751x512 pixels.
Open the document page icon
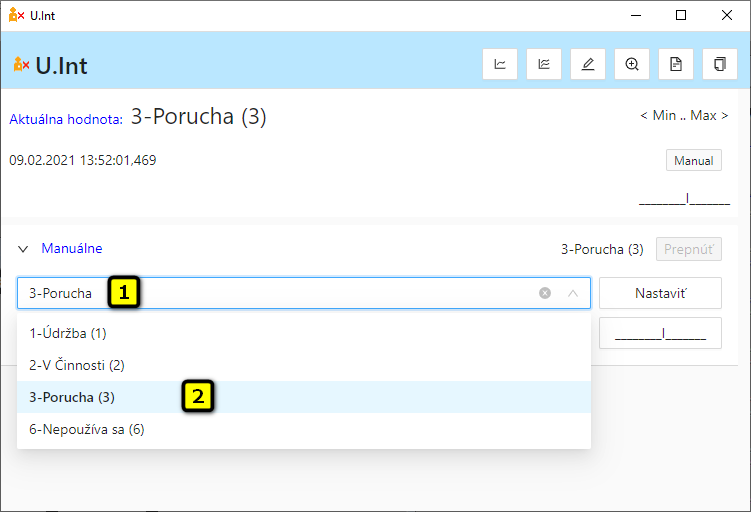click(676, 64)
